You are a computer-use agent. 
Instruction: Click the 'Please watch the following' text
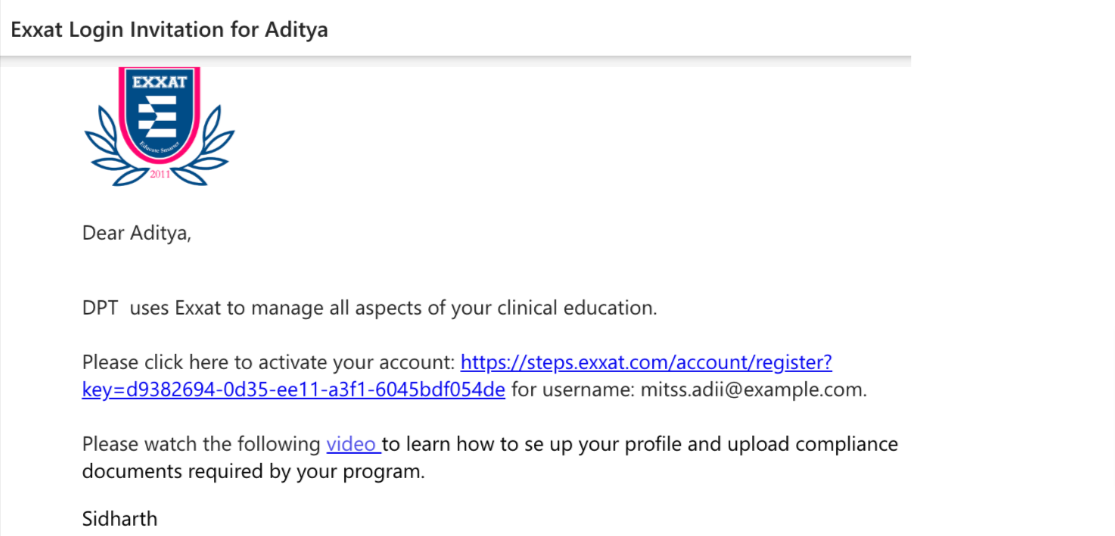coord(201,444)
